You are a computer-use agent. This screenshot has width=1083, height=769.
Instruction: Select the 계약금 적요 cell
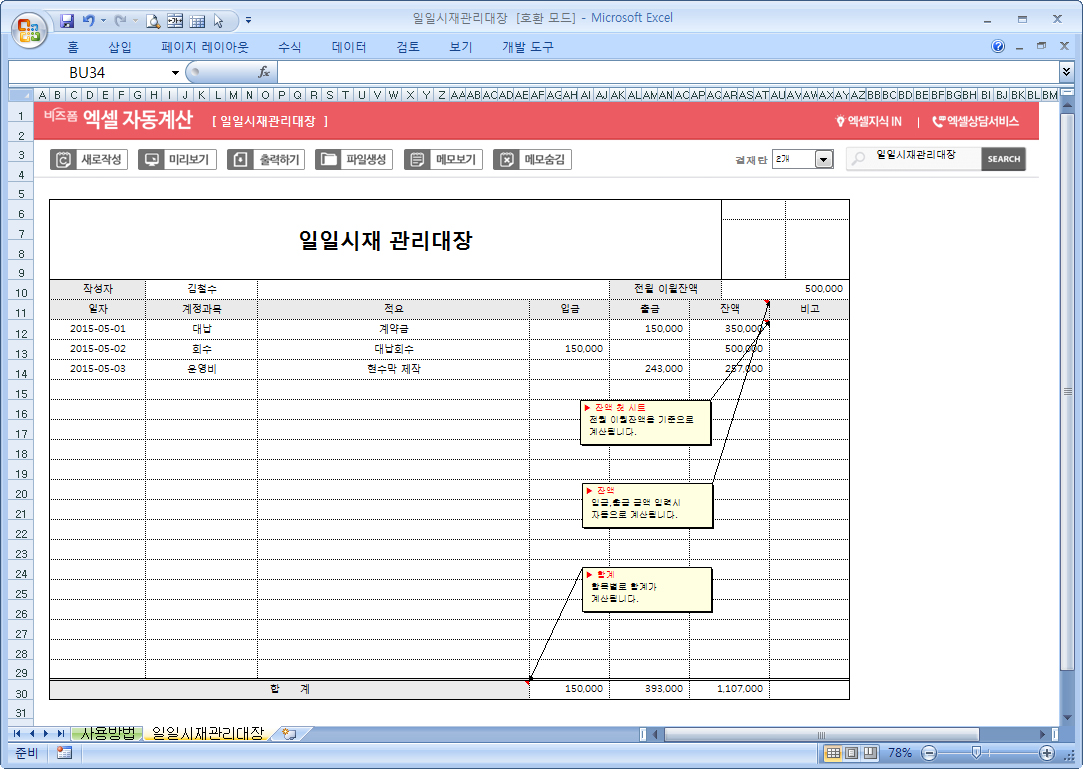coord(394,329)
